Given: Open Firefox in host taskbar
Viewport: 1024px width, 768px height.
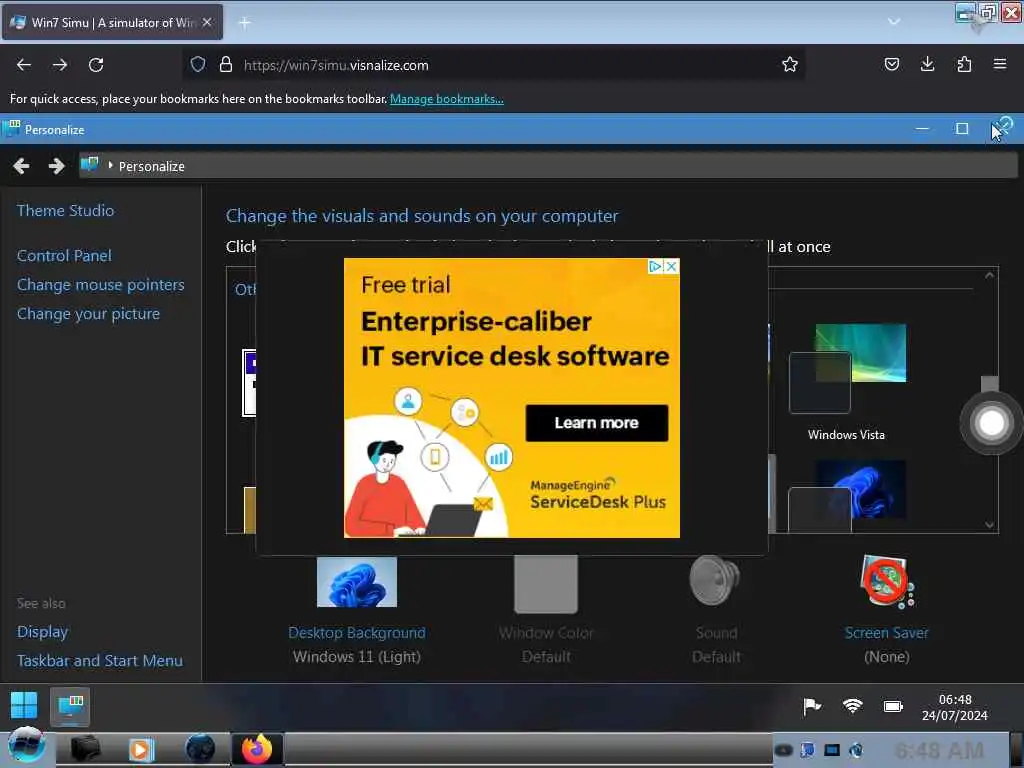Looking at the screenshot, I should [257, 748].
